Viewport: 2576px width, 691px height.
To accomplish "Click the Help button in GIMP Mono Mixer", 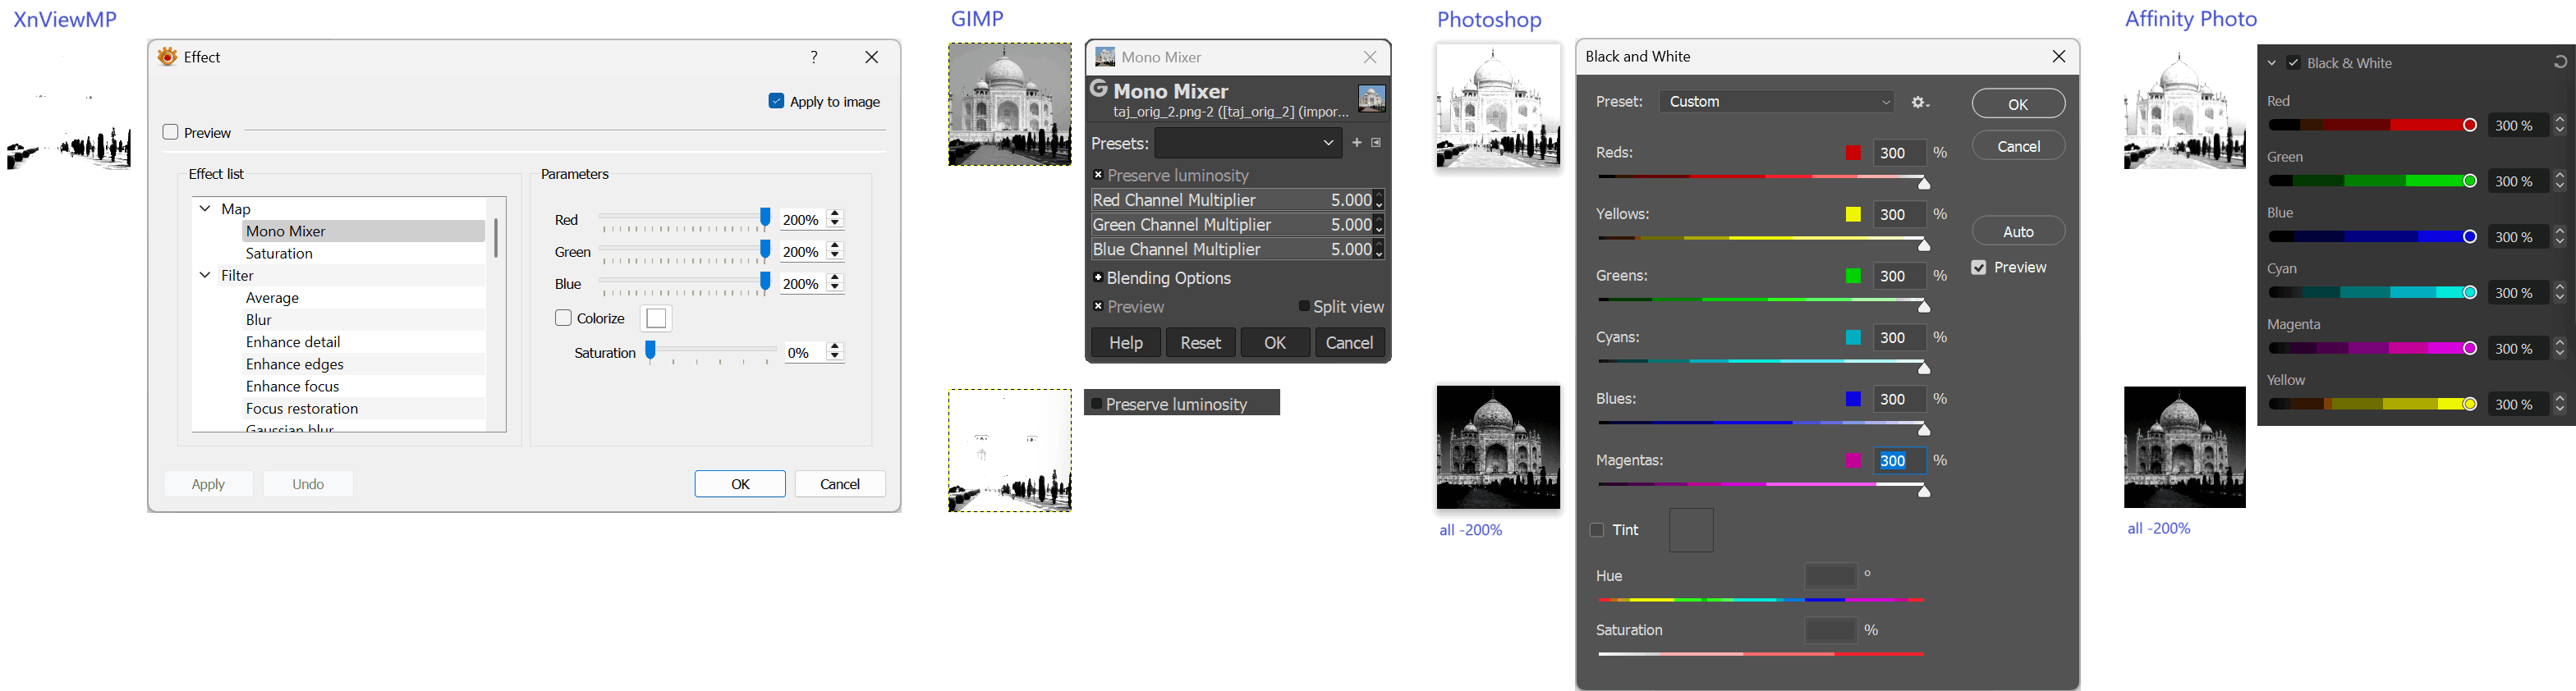I will [x=1126, y=342].
